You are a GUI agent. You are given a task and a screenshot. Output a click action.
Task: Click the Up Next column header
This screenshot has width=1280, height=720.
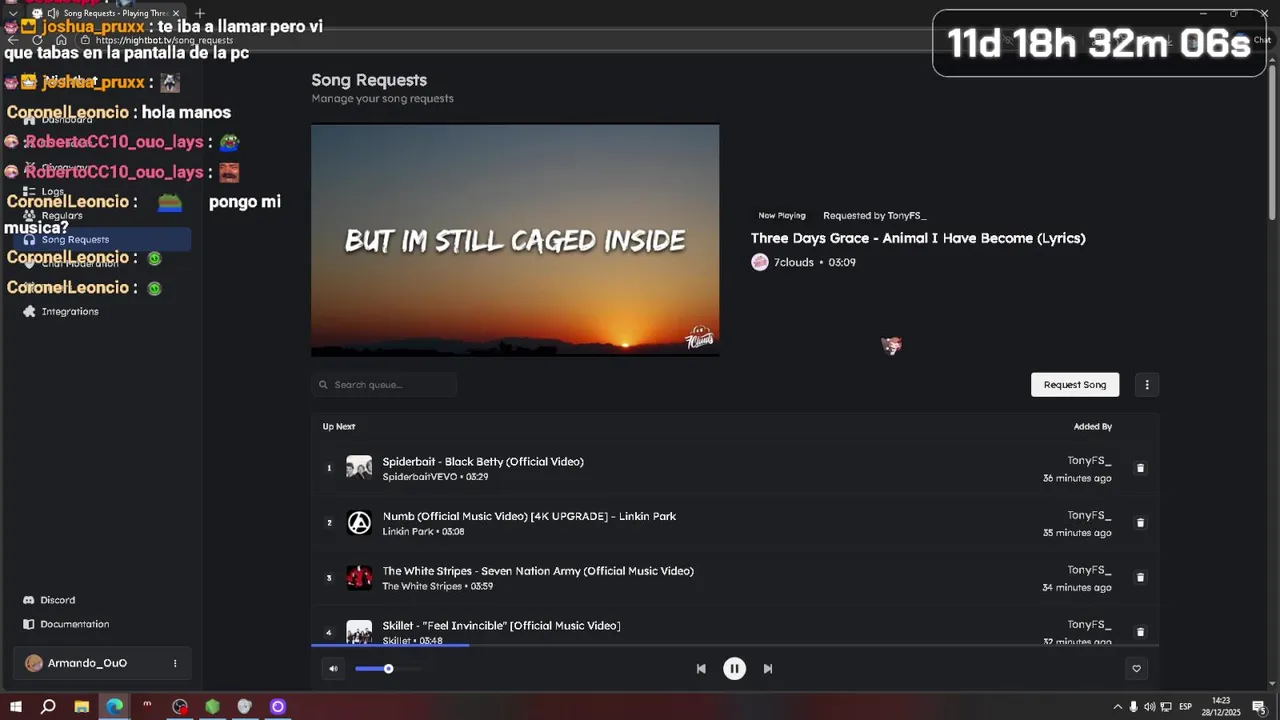(x=339, y=427)
